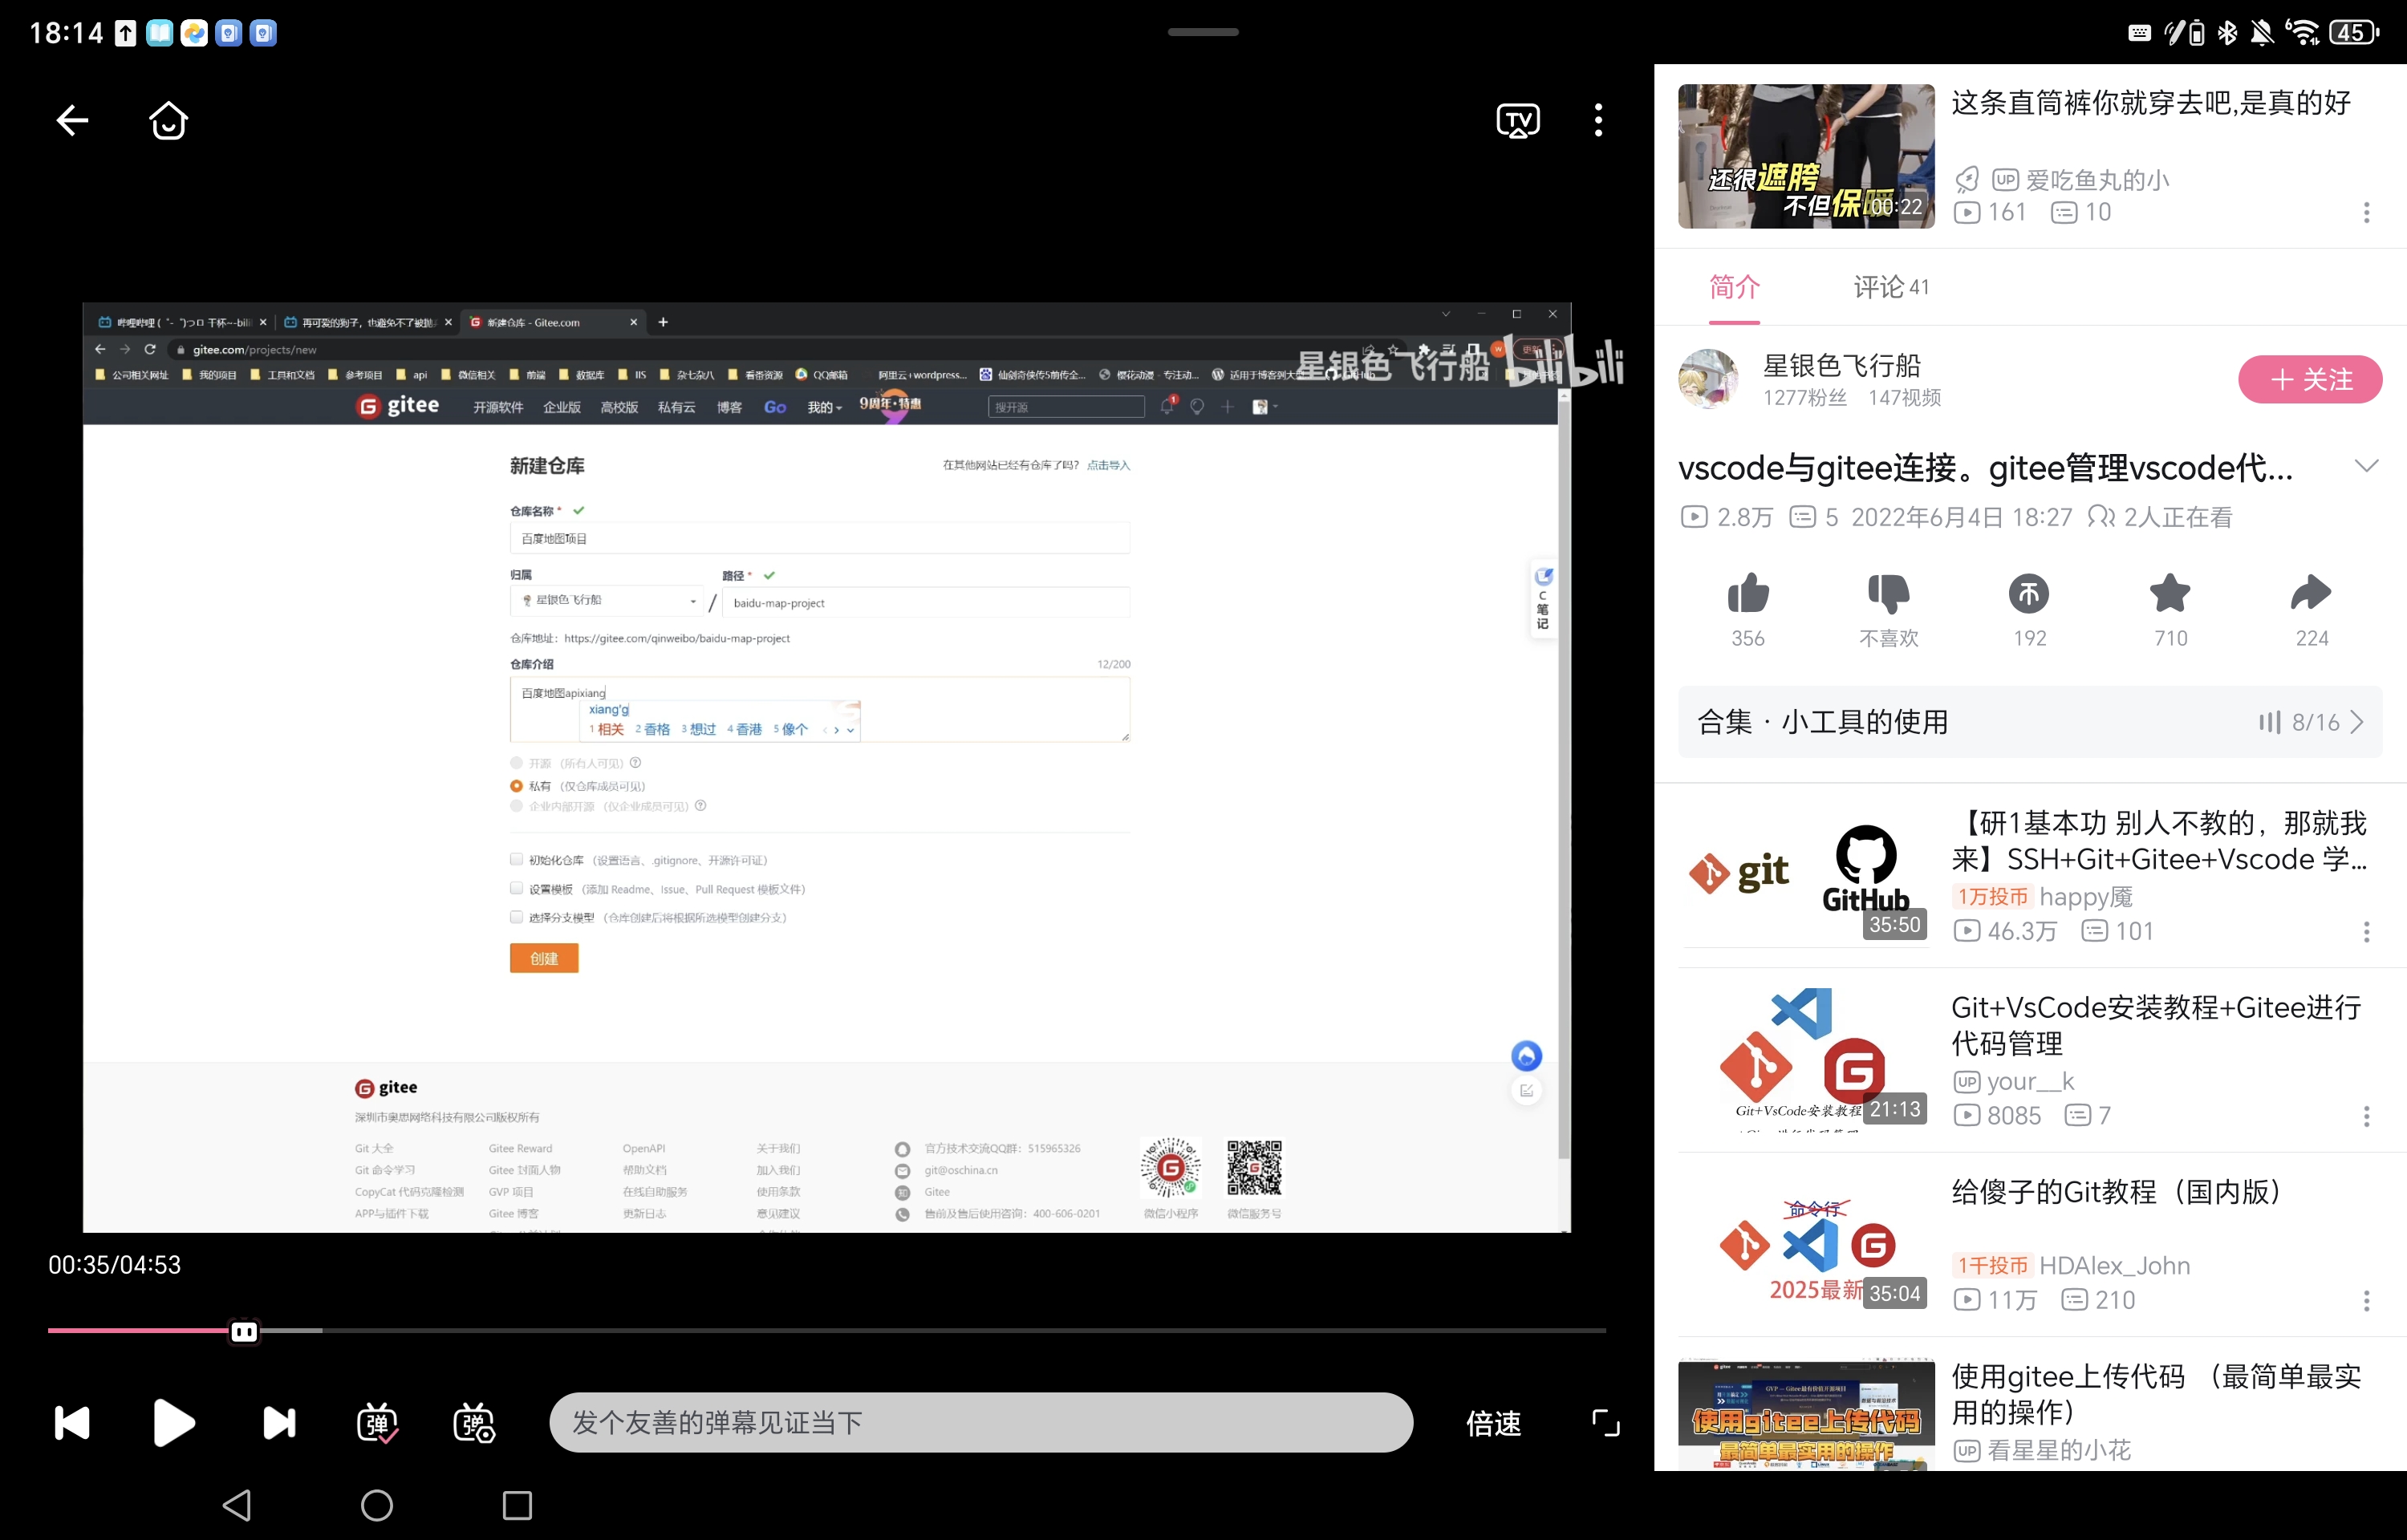
Task: Open the 倍速 playback speed menu
Action: pyautogui.click(x=1493, y=1422)
